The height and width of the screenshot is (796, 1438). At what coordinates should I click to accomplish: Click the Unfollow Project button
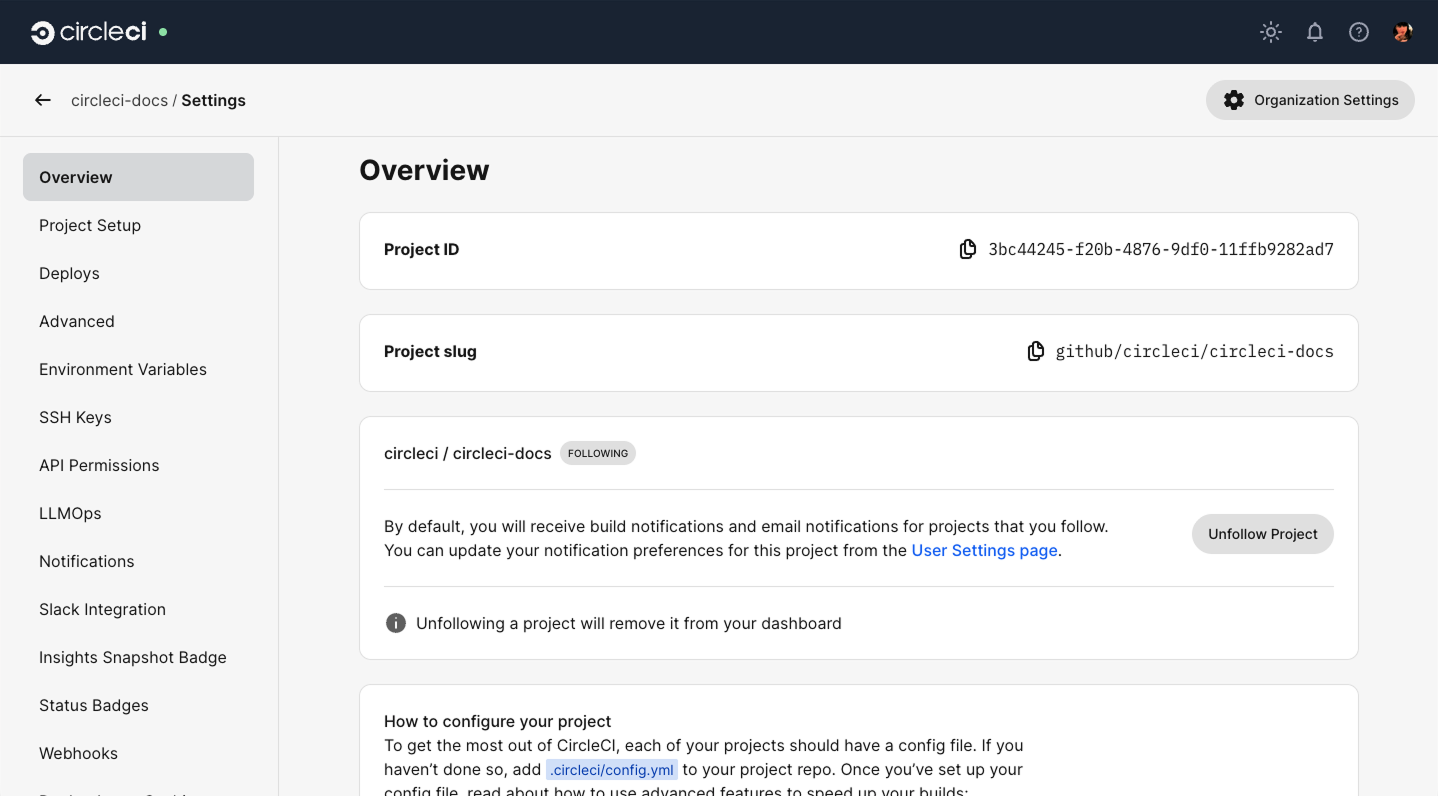pos(1262,534)
